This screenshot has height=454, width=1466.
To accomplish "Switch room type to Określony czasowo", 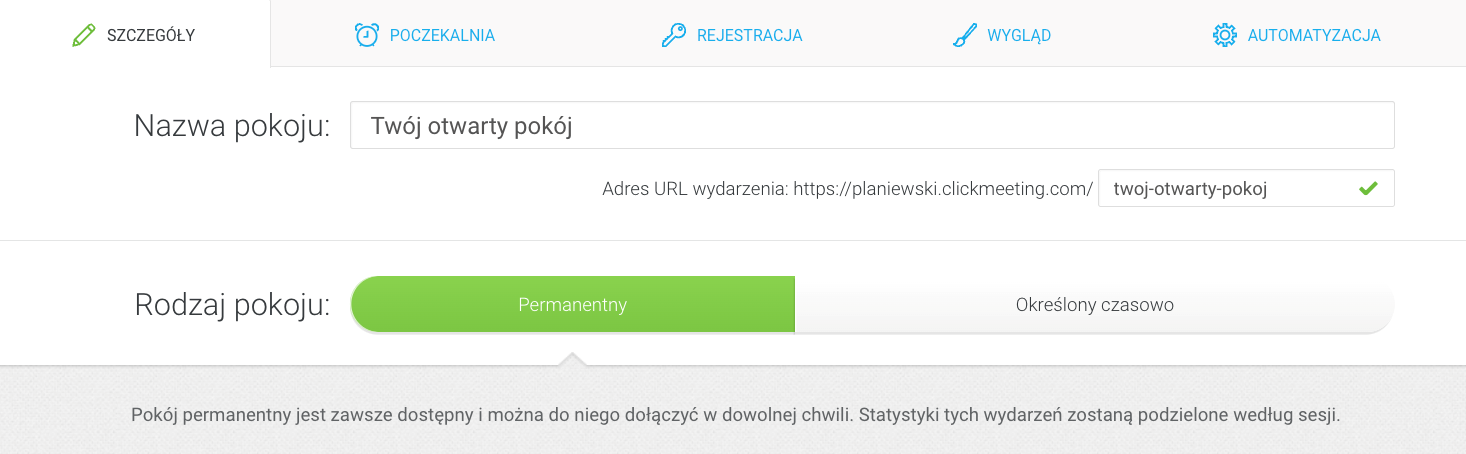I will tap(1094, 305).
